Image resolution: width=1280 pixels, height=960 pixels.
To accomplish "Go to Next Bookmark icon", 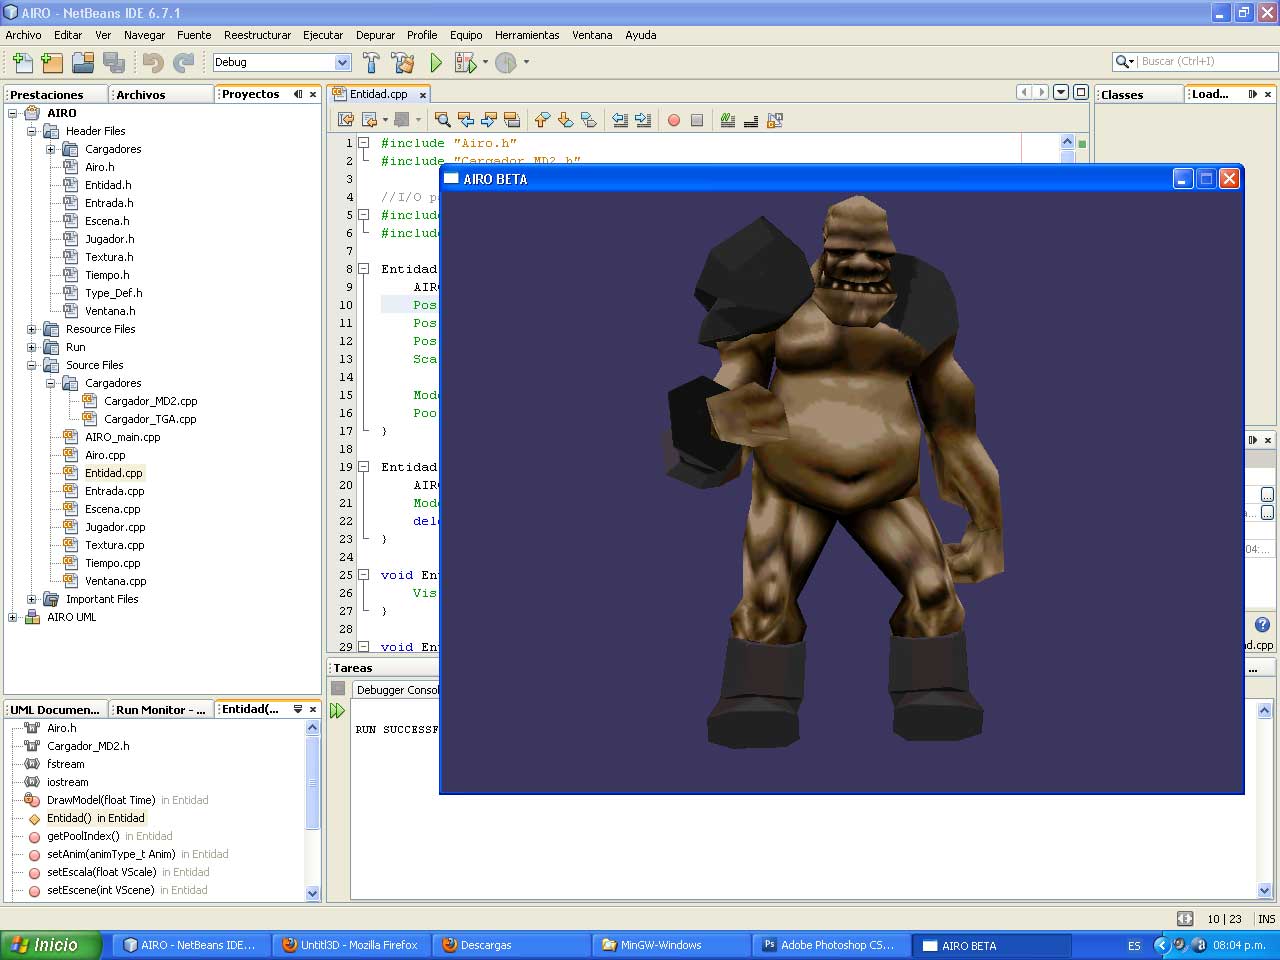I will point(565,120).
